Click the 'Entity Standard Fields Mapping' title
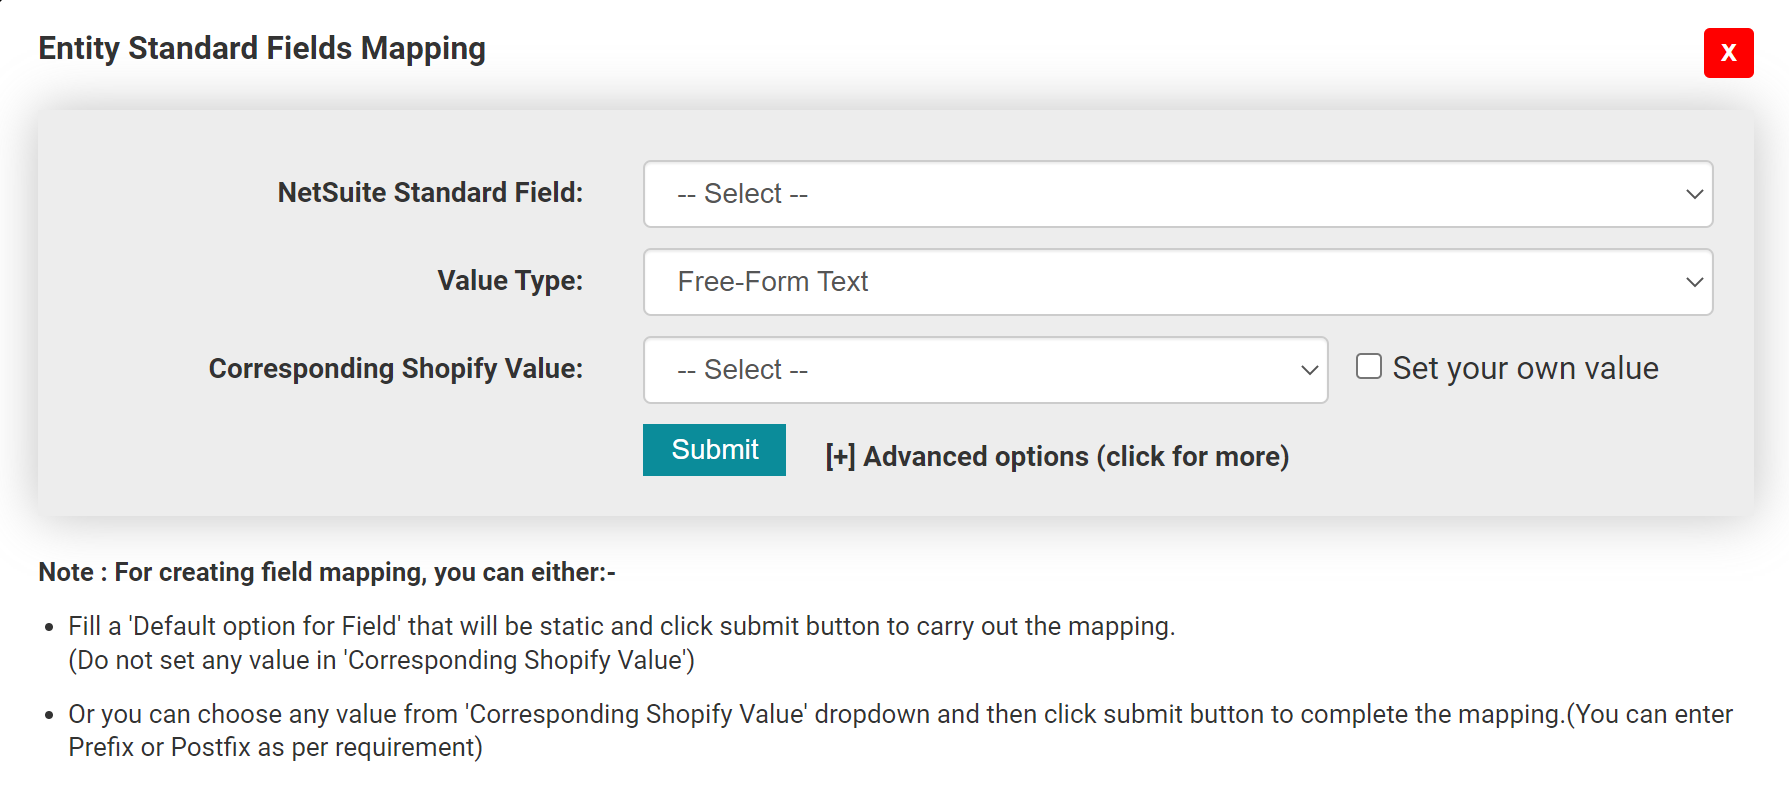Viewport: 1789px width, 790px height. point(262,49)
